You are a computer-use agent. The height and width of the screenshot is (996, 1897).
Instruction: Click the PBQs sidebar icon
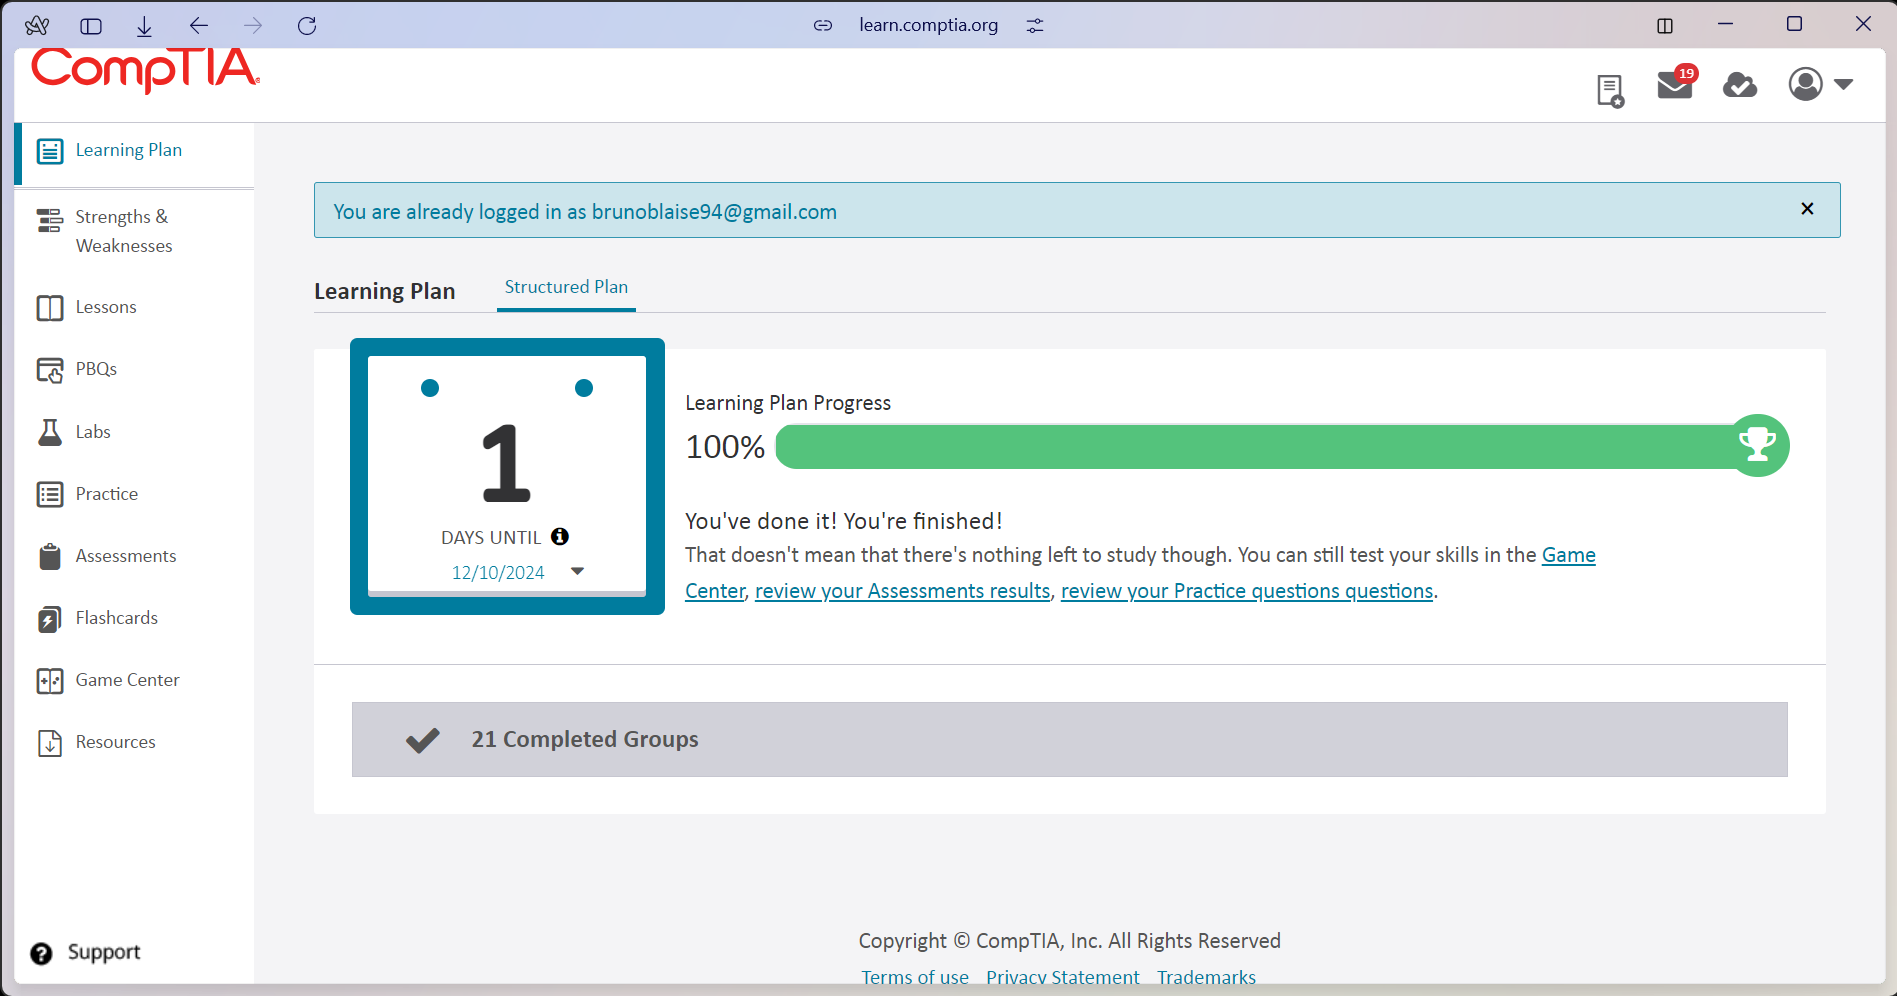point(50,370)
